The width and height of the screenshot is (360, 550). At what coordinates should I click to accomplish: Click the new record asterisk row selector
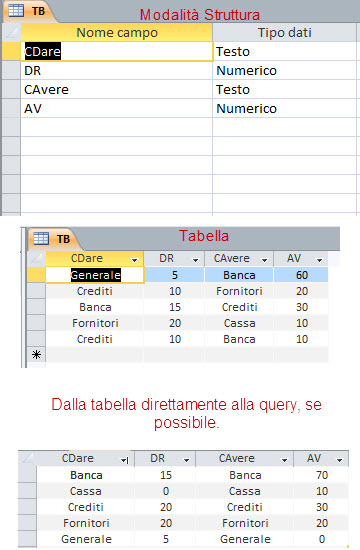point(36,355)
